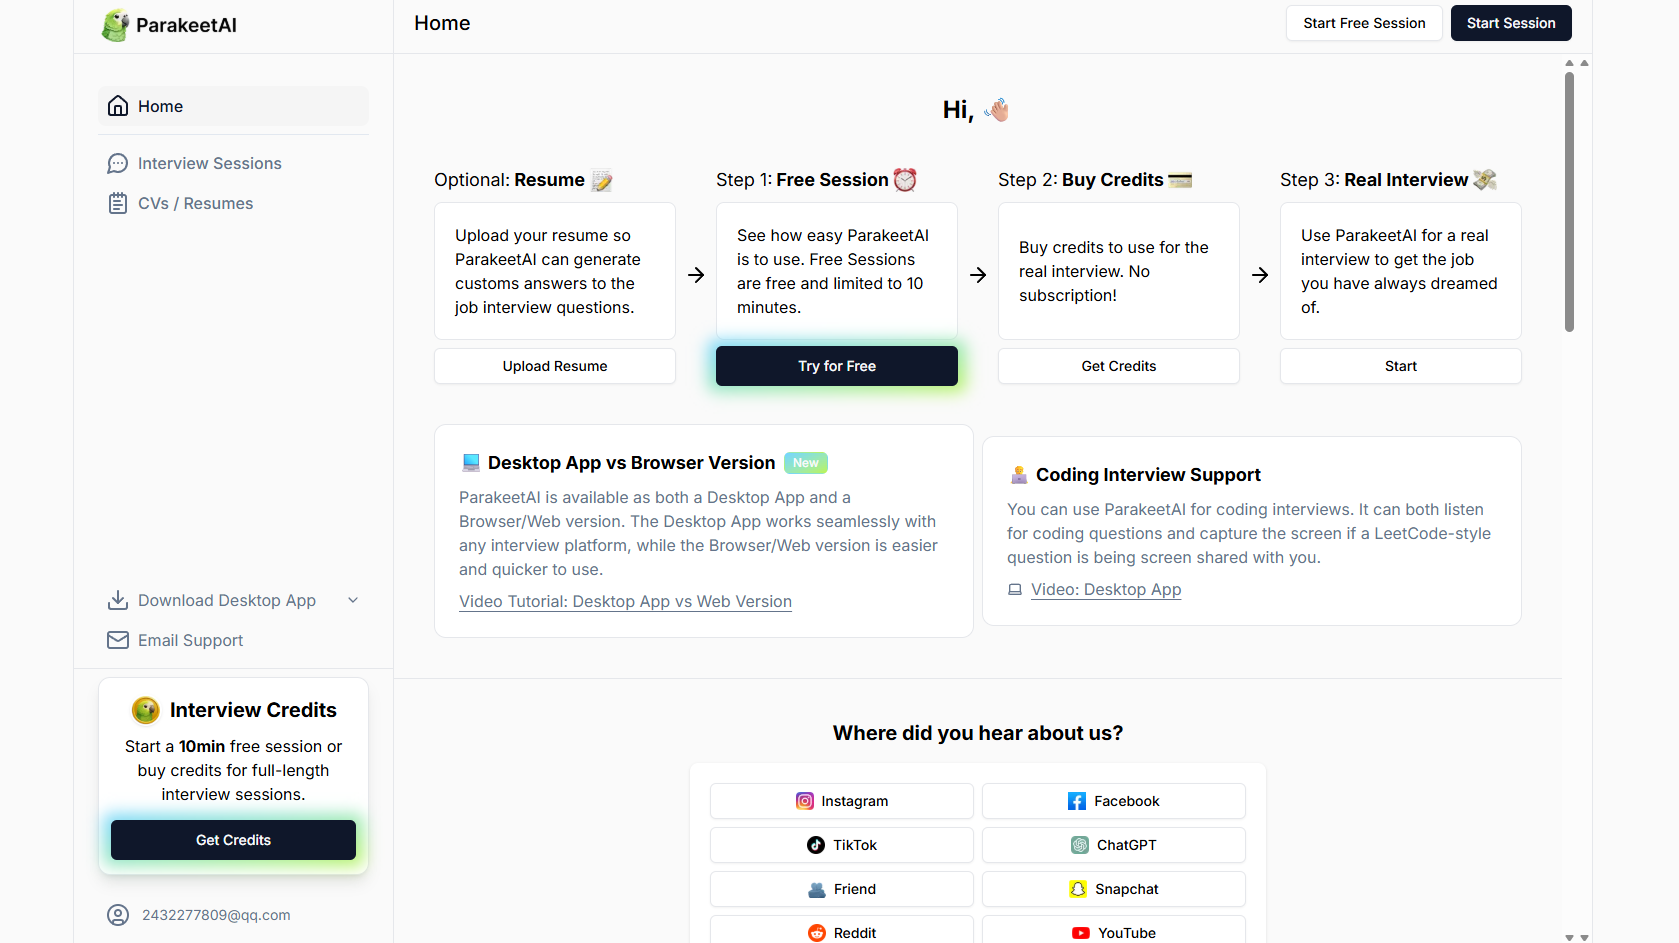This screenshot has width=1679, height=943.
Task: Click the page vertical scrollbar thumb
Action: [x=1569, y=200]
